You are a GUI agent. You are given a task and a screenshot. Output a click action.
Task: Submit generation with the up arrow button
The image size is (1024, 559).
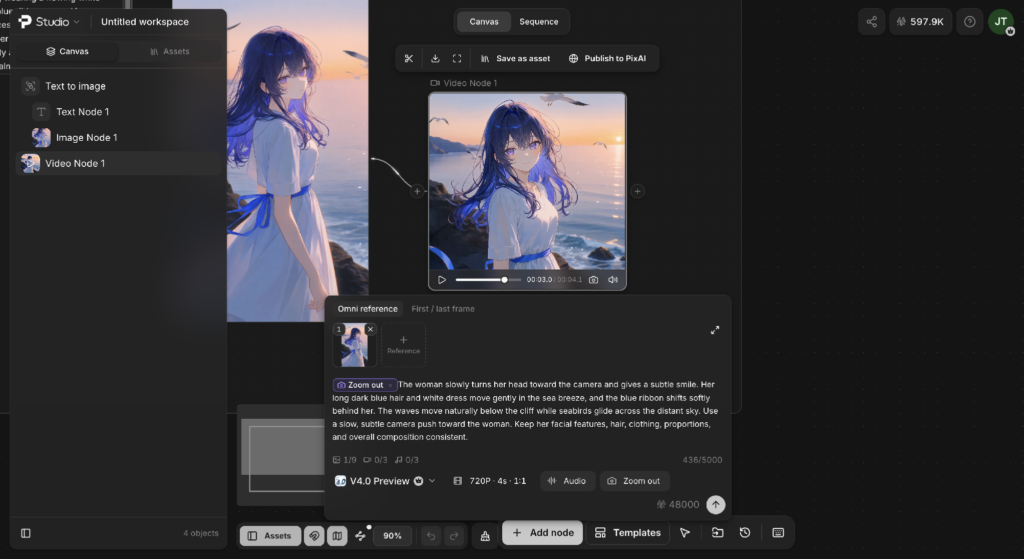tap(716, 504)
